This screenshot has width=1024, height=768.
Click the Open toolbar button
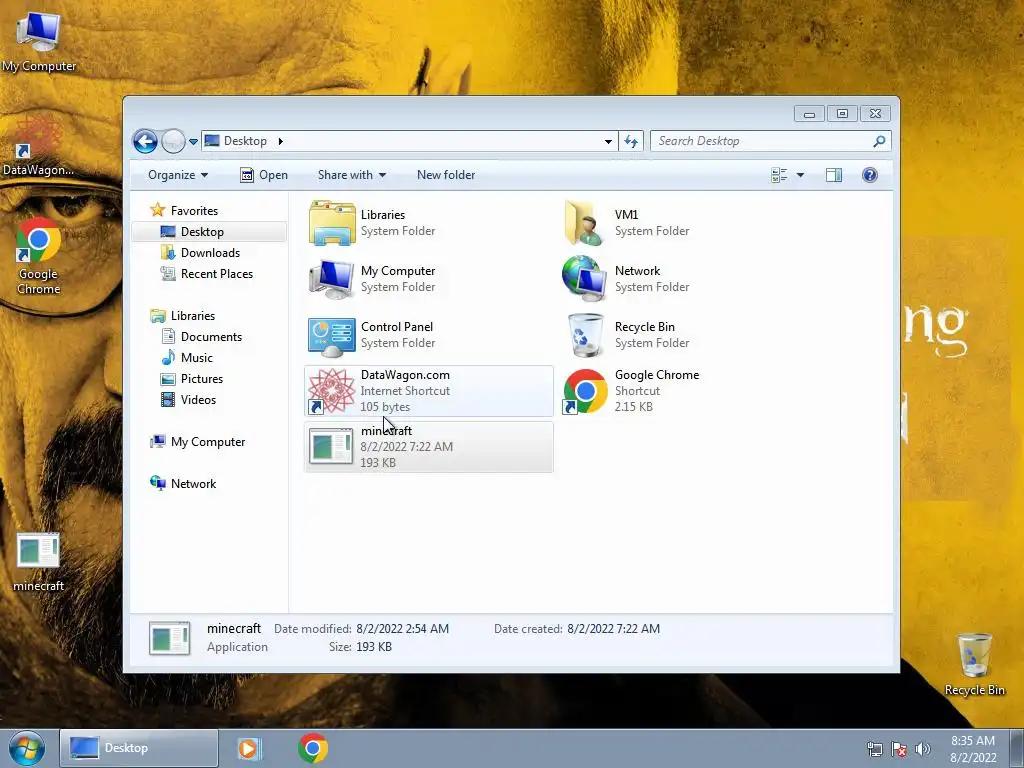[264, 175]
